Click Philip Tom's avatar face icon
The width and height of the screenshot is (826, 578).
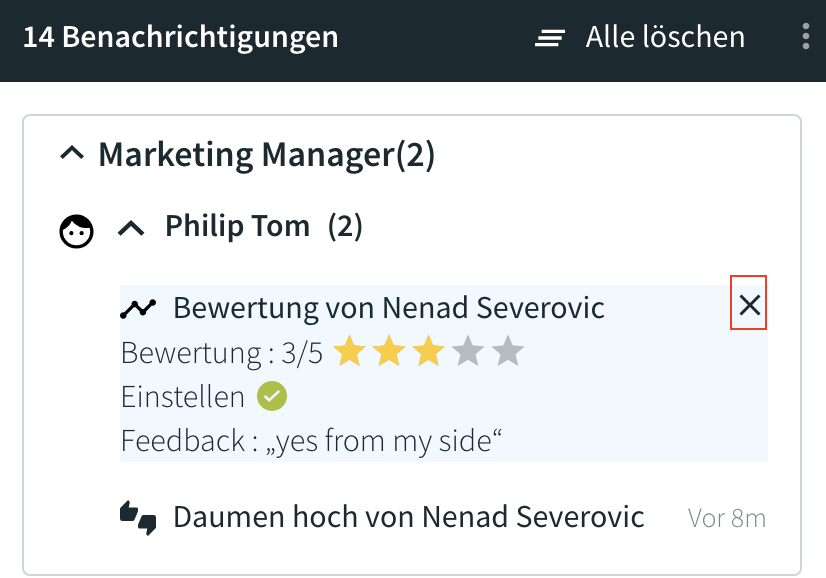tap(76, 231)
